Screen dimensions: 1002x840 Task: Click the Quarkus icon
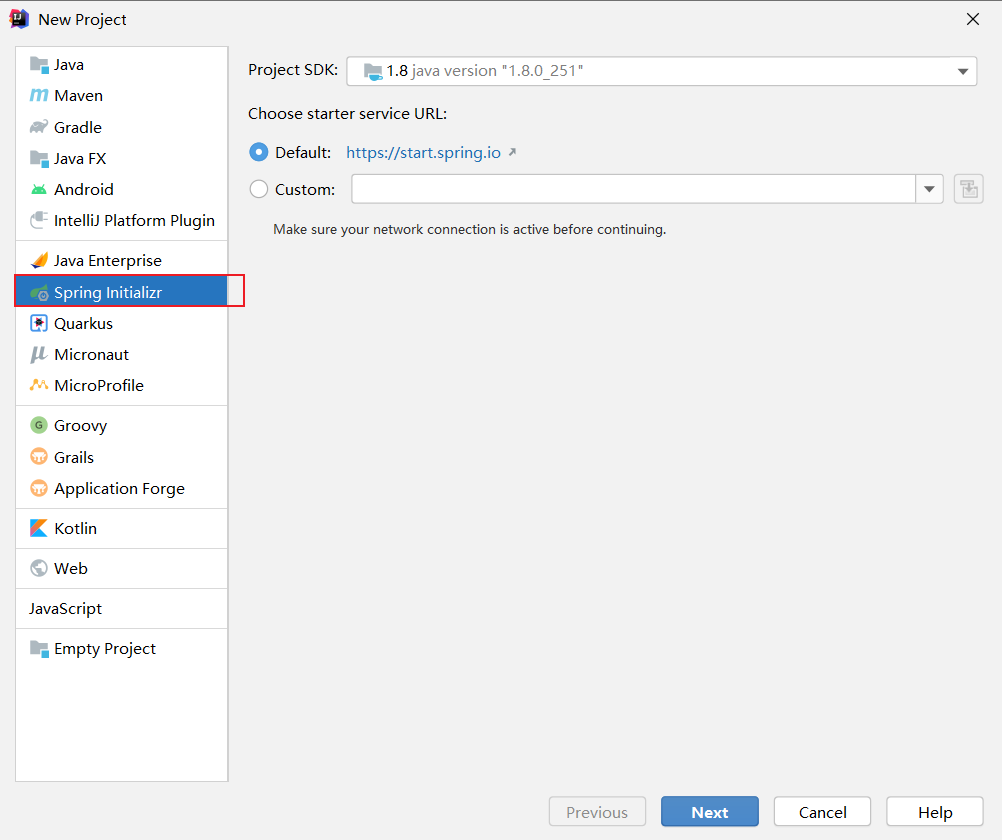(39, 323)
